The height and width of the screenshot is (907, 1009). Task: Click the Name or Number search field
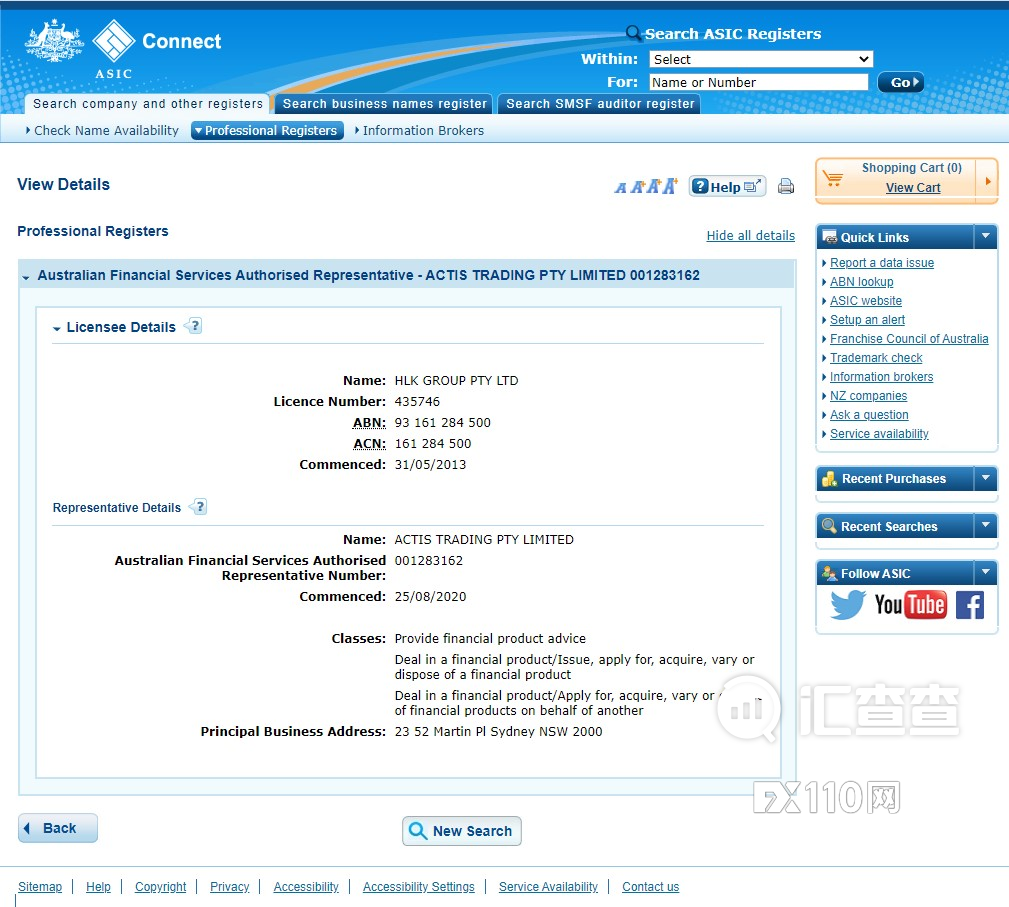[x=758, y=82]
